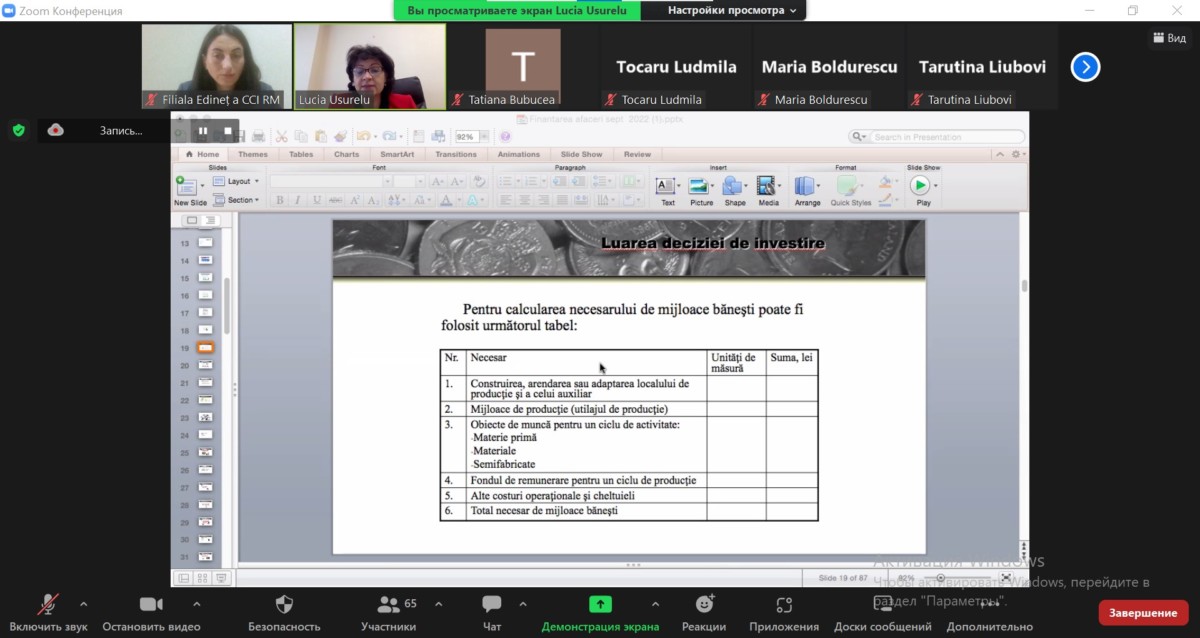
Task: Open the Slide Show ribbon tab
Action: [x=582, y=155]
